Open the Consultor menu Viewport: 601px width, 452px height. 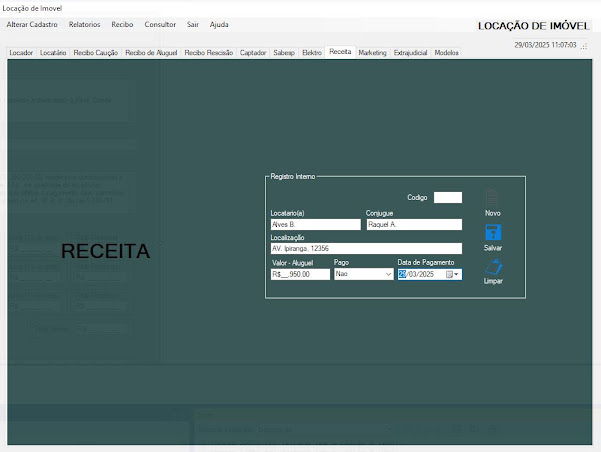pos(160,25)
